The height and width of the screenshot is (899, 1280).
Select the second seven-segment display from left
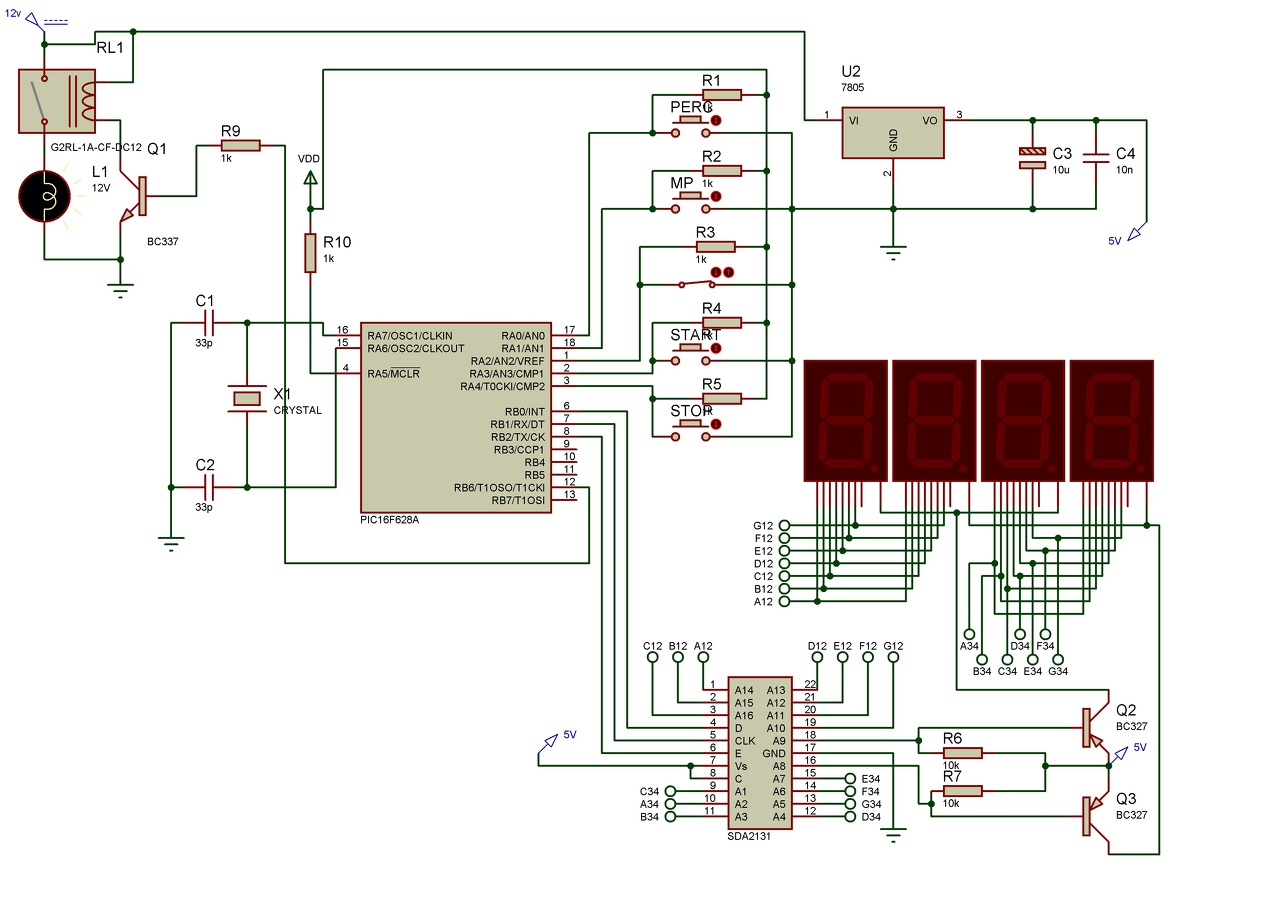click(934, 420)
